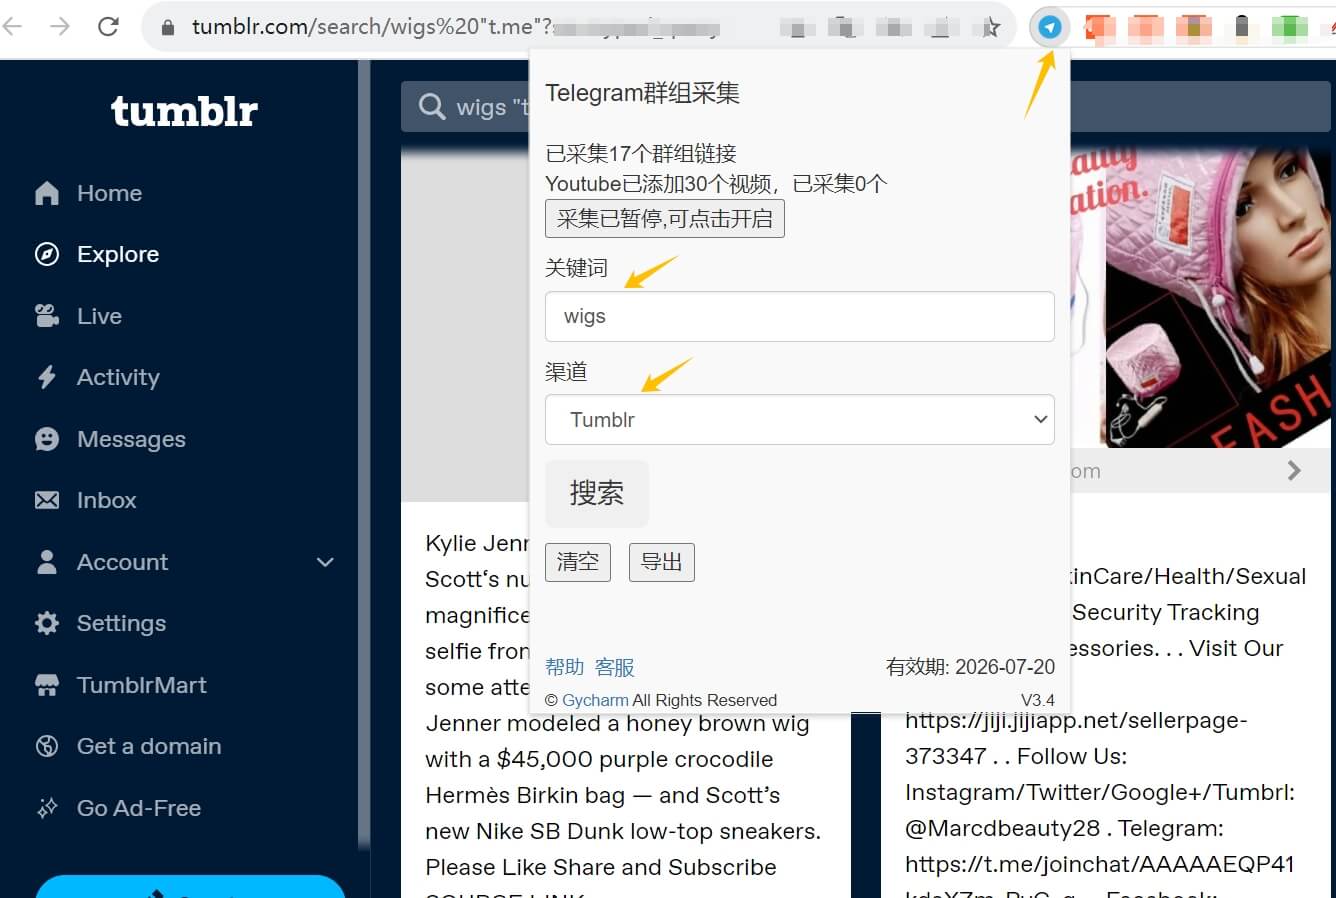Open the 渠道 Tumblr dropdown

tap(800, 420)
